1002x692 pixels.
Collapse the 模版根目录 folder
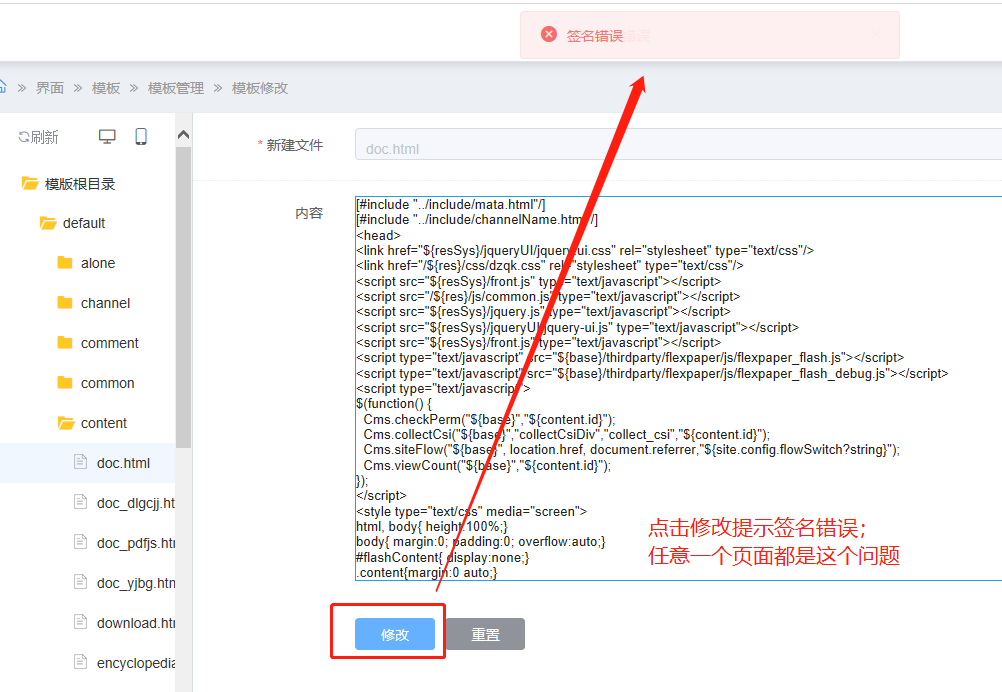point(80,184)
